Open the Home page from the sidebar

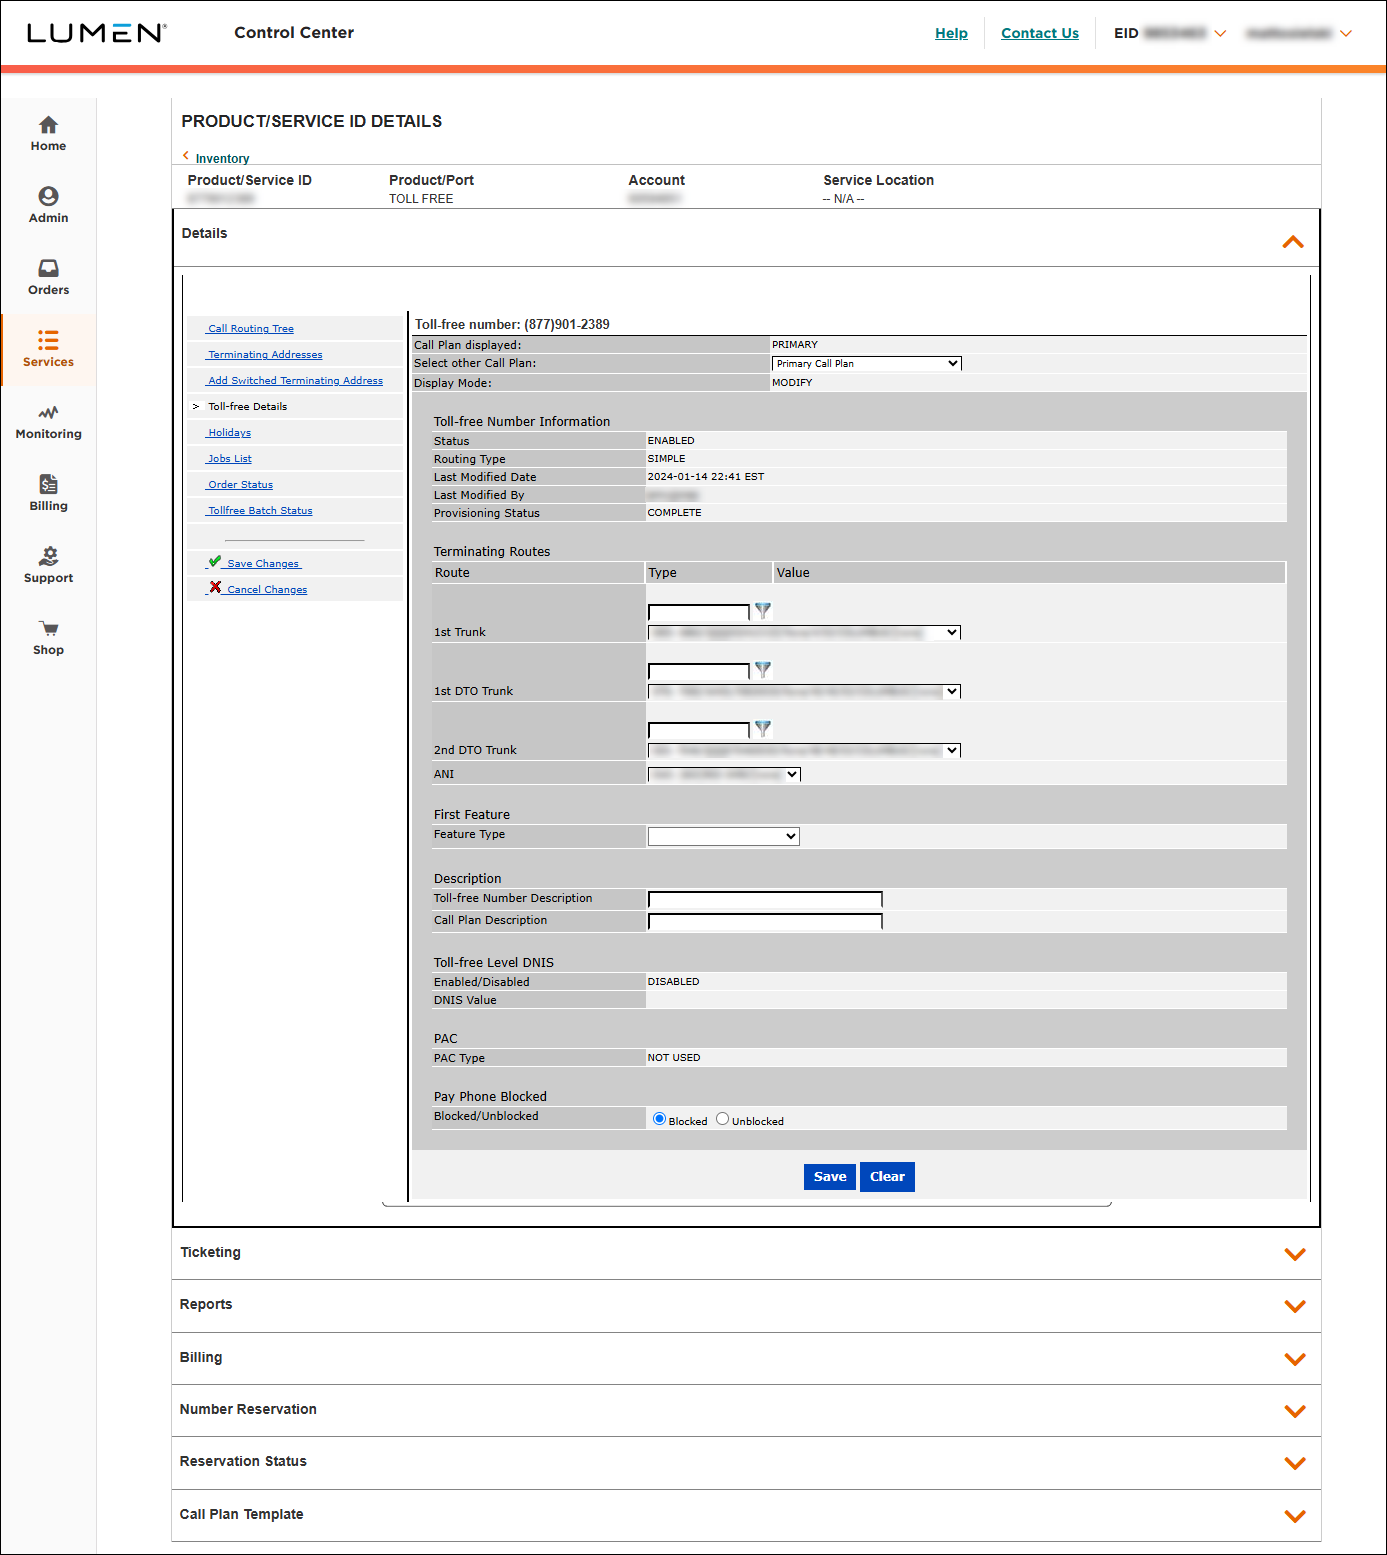coord(47,133)
